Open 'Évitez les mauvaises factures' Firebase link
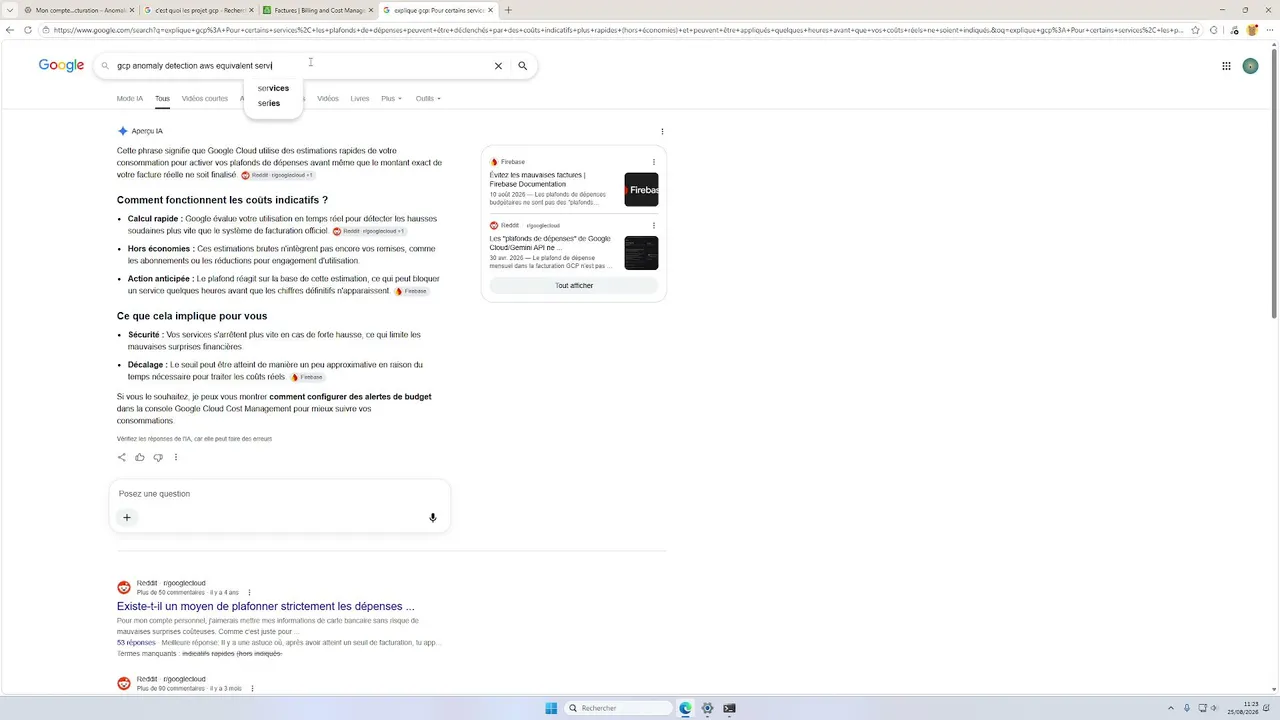 (538, 180)
